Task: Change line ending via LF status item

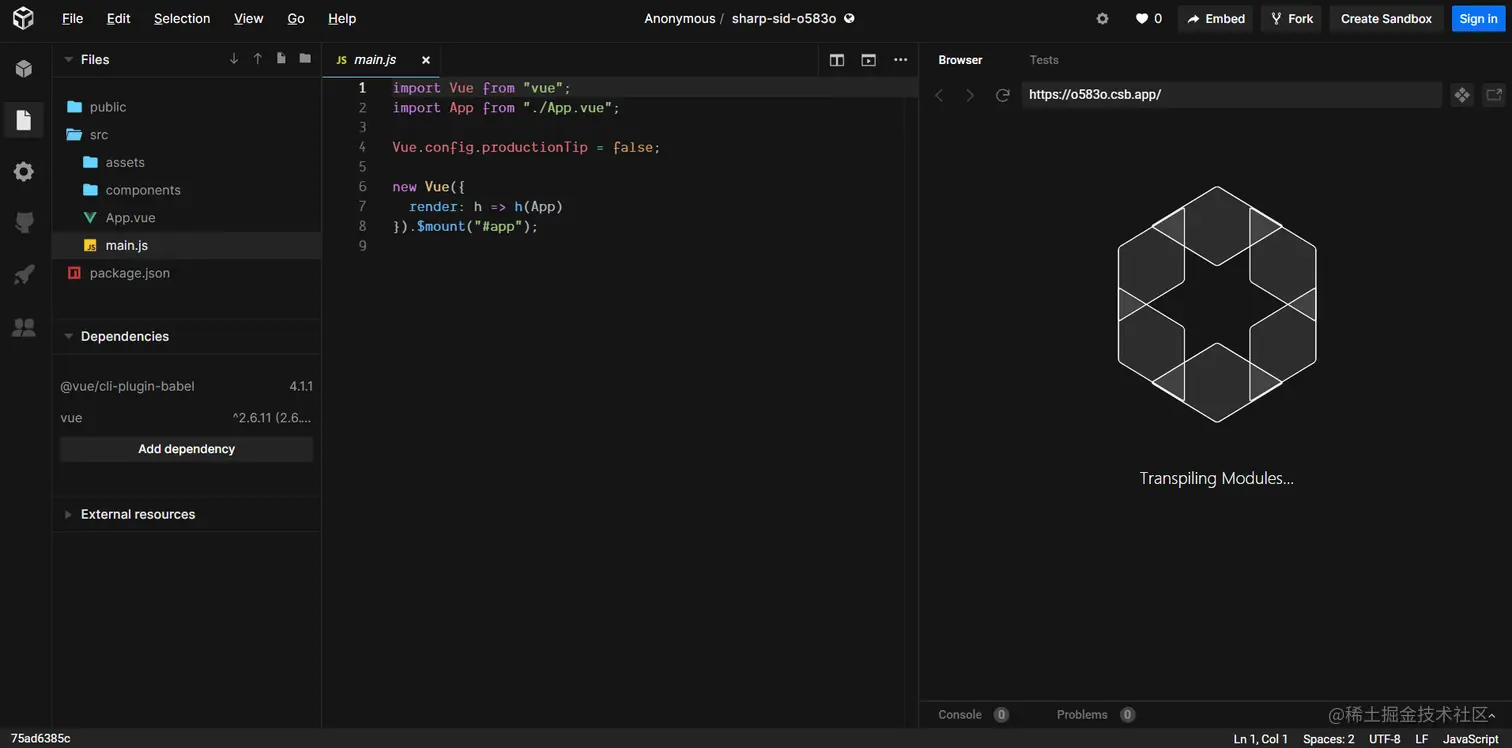Action: coord(1421,739)
